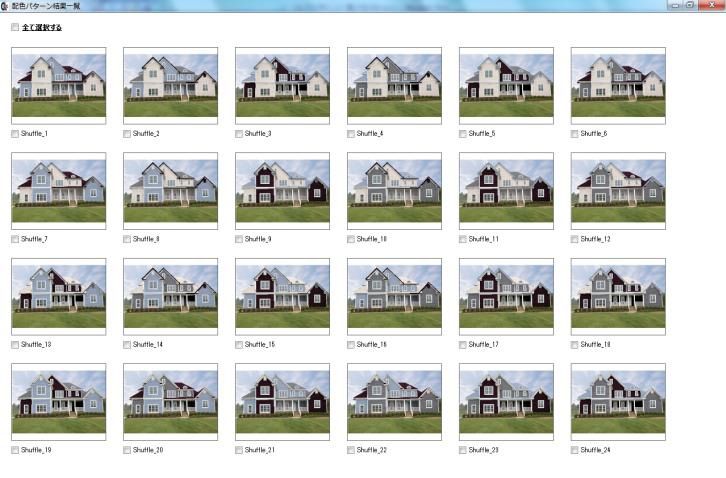This screenshot has height=478, width=726.
Task: View the Shuffle_24 house preview
Action: click(x=619, y=402)
